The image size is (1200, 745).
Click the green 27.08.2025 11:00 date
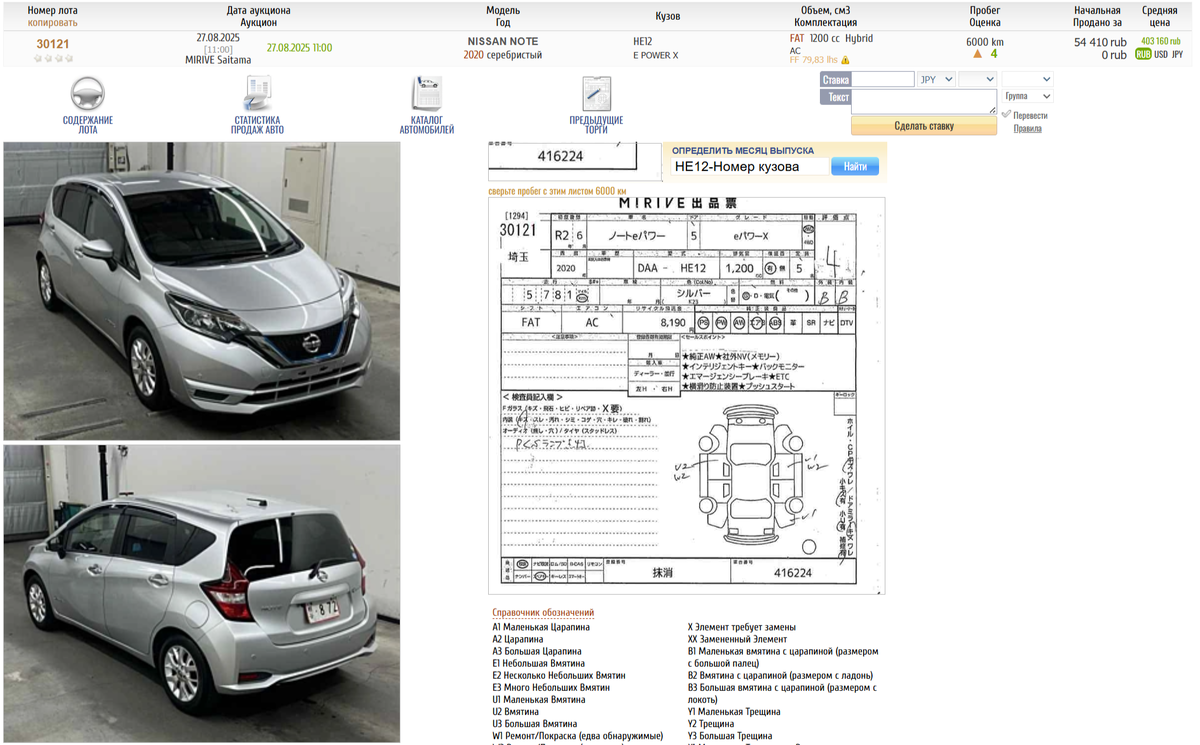coord(299,47)
